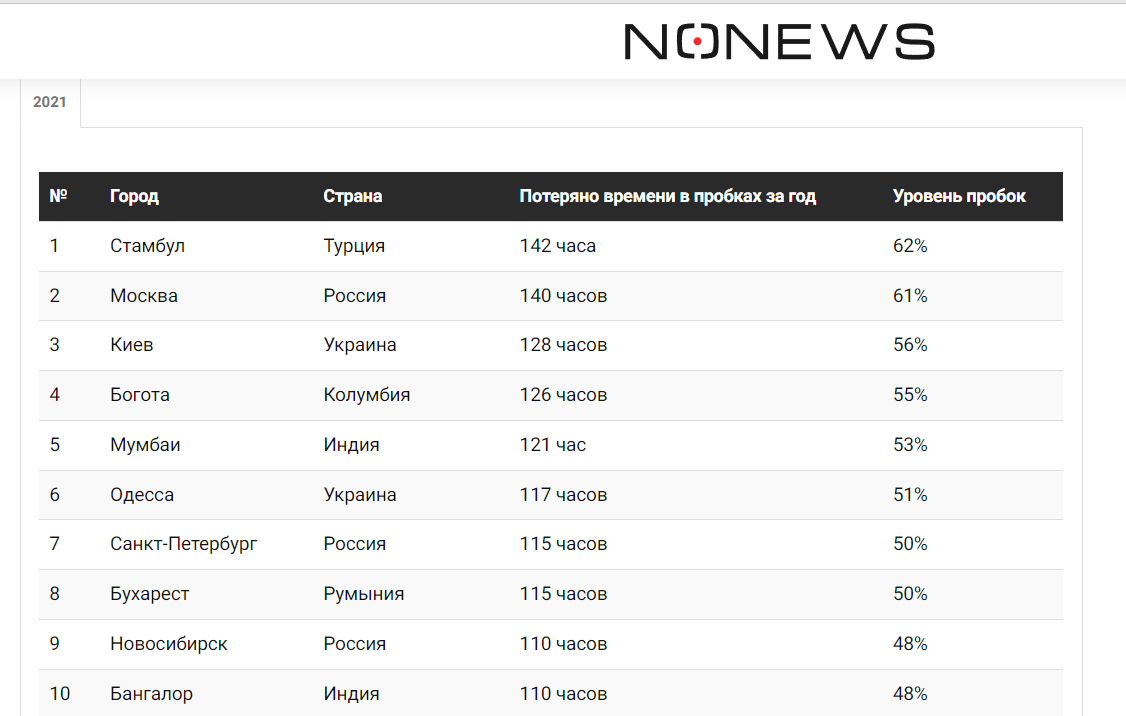Click the Новосибирск city cell
Viewport: 1126px width, 716px height.
tap(168, 644)
